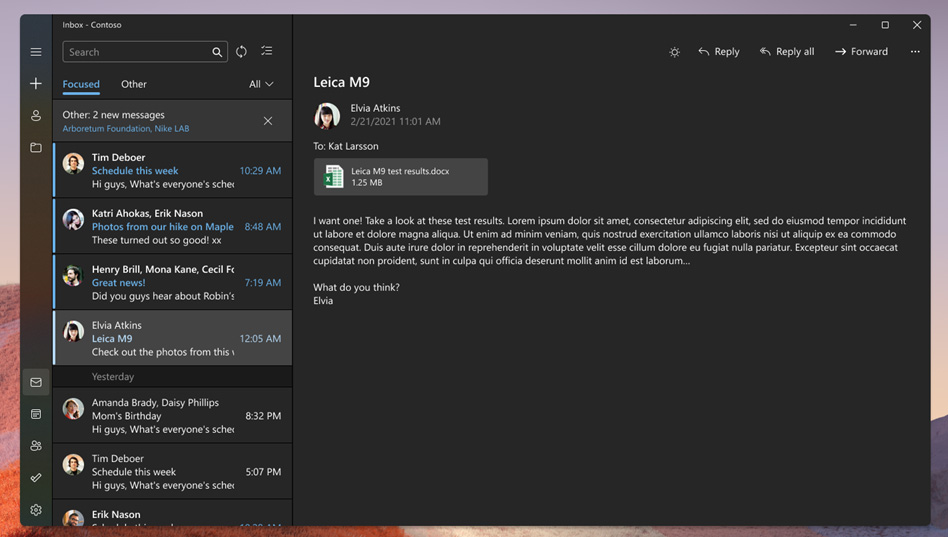
Task: Expand the All filter dropdown
Action: [x=261, y=84]
